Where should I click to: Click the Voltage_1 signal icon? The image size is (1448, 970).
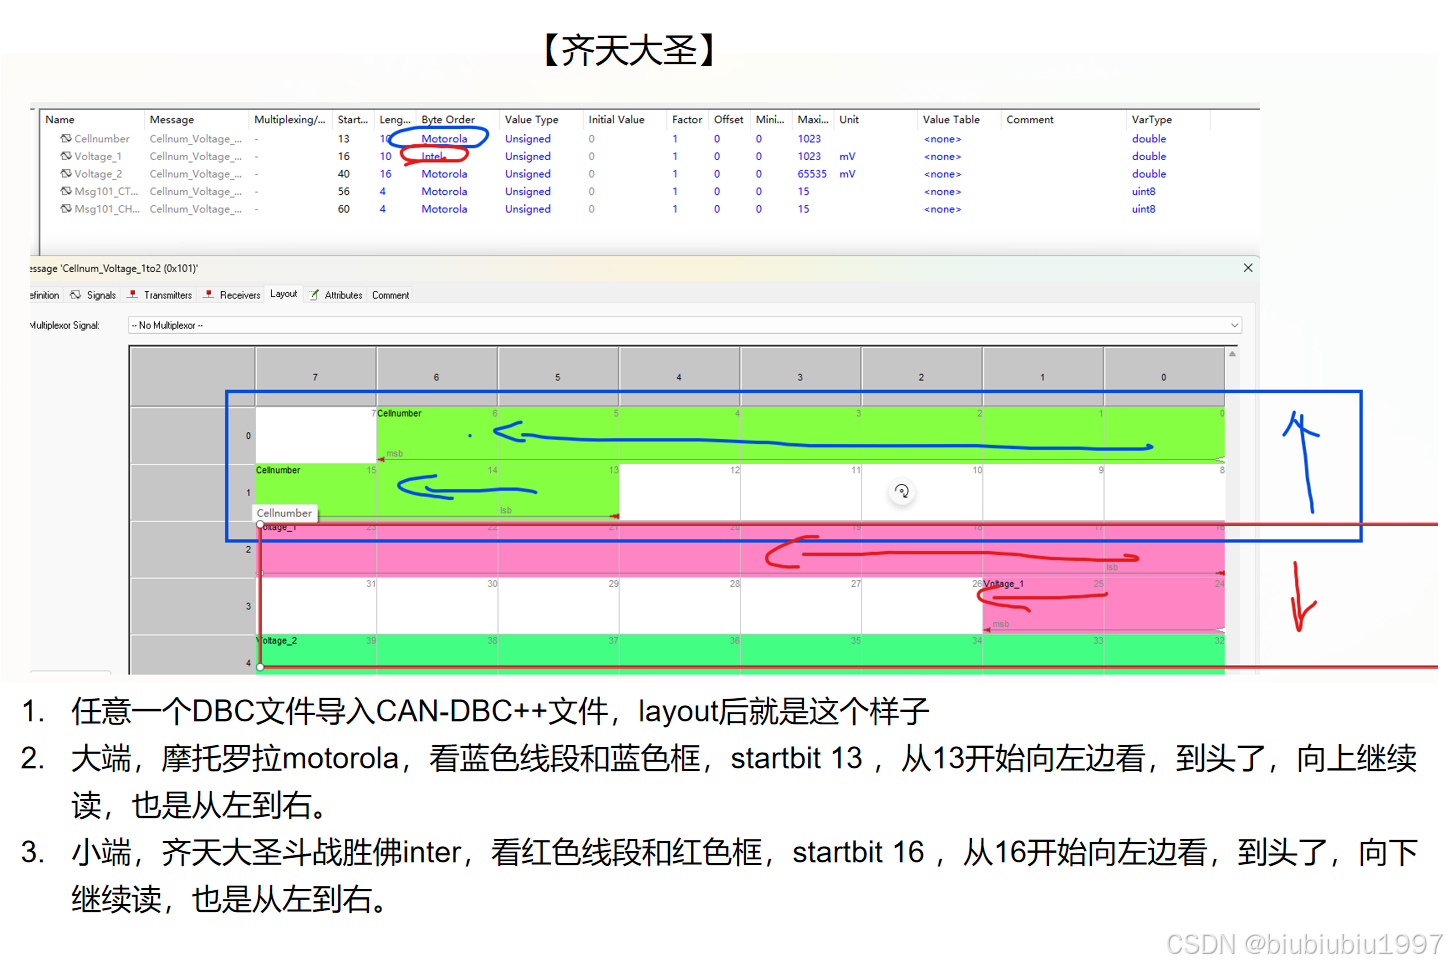(66, 156)
